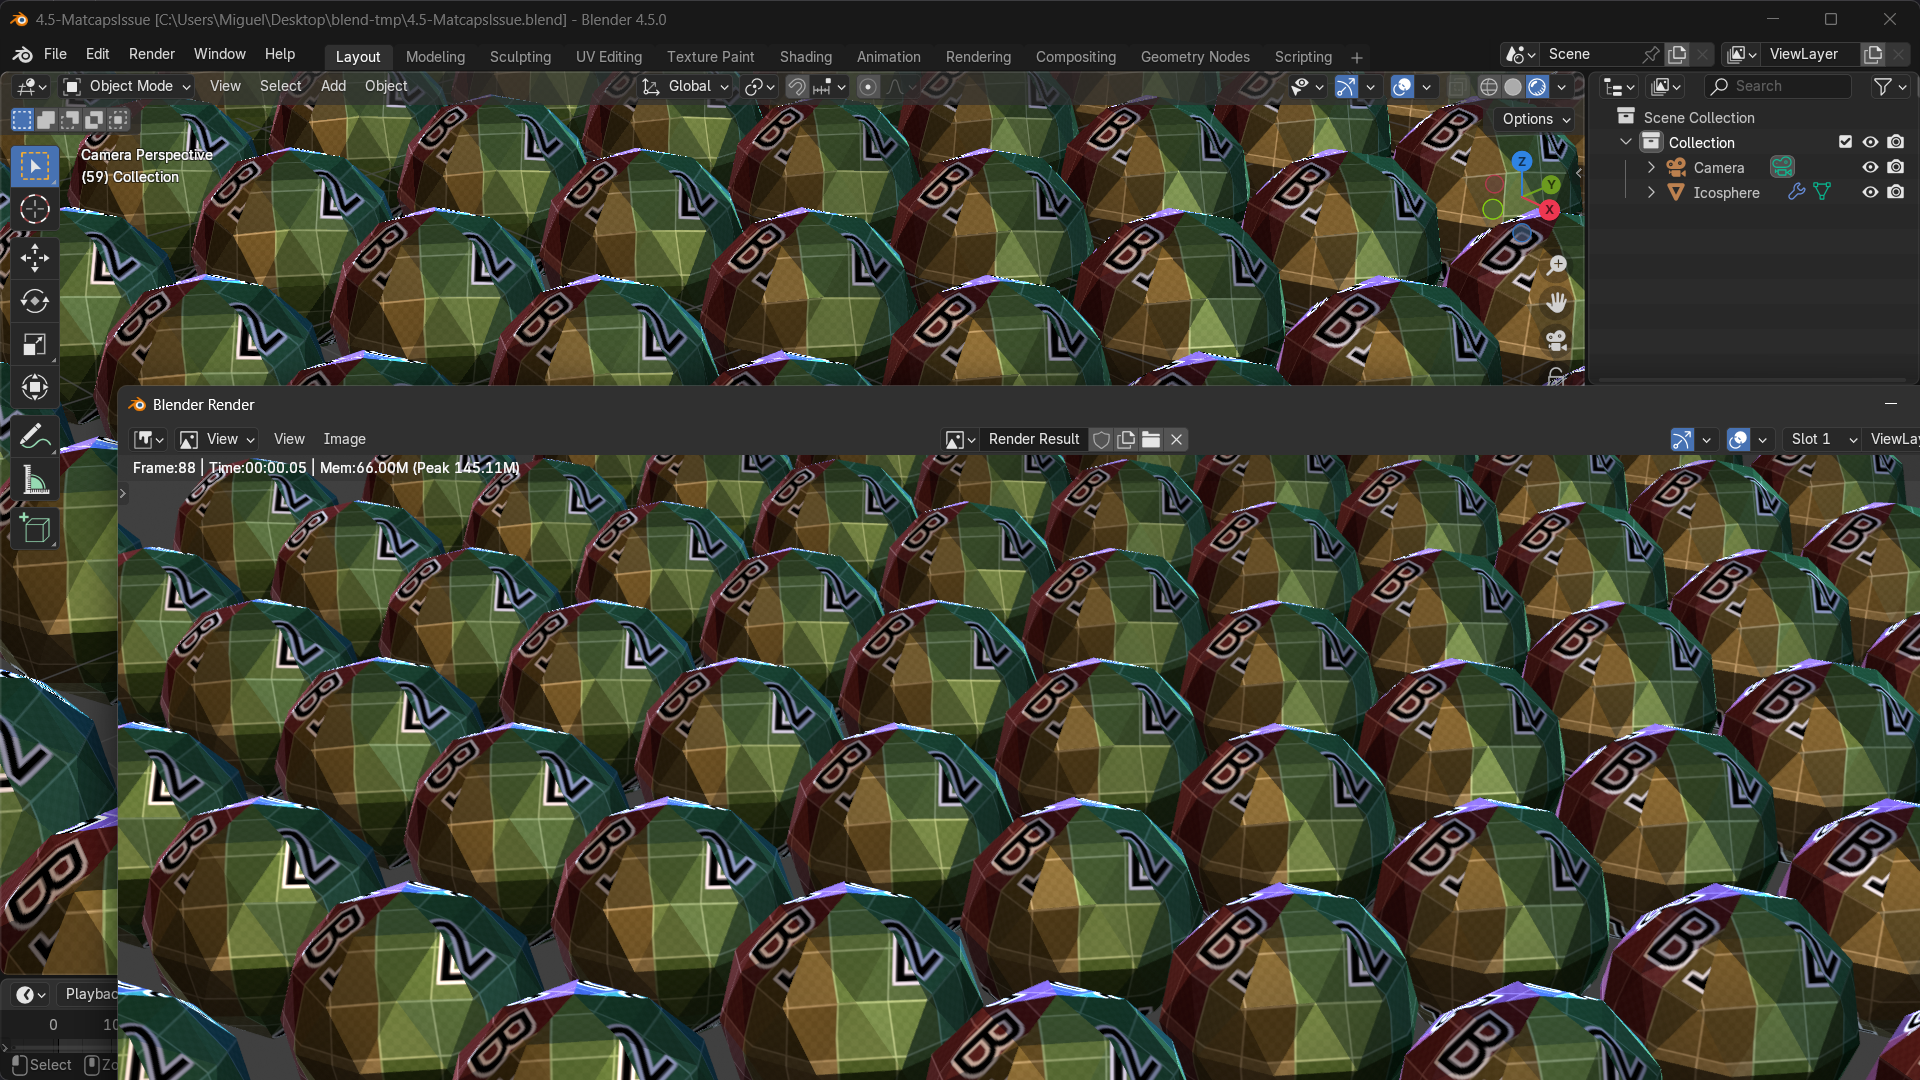The height and width of the screenshot is (1080, 1920).
Task: Select the Move tool
Action: [x=35, y=258]
